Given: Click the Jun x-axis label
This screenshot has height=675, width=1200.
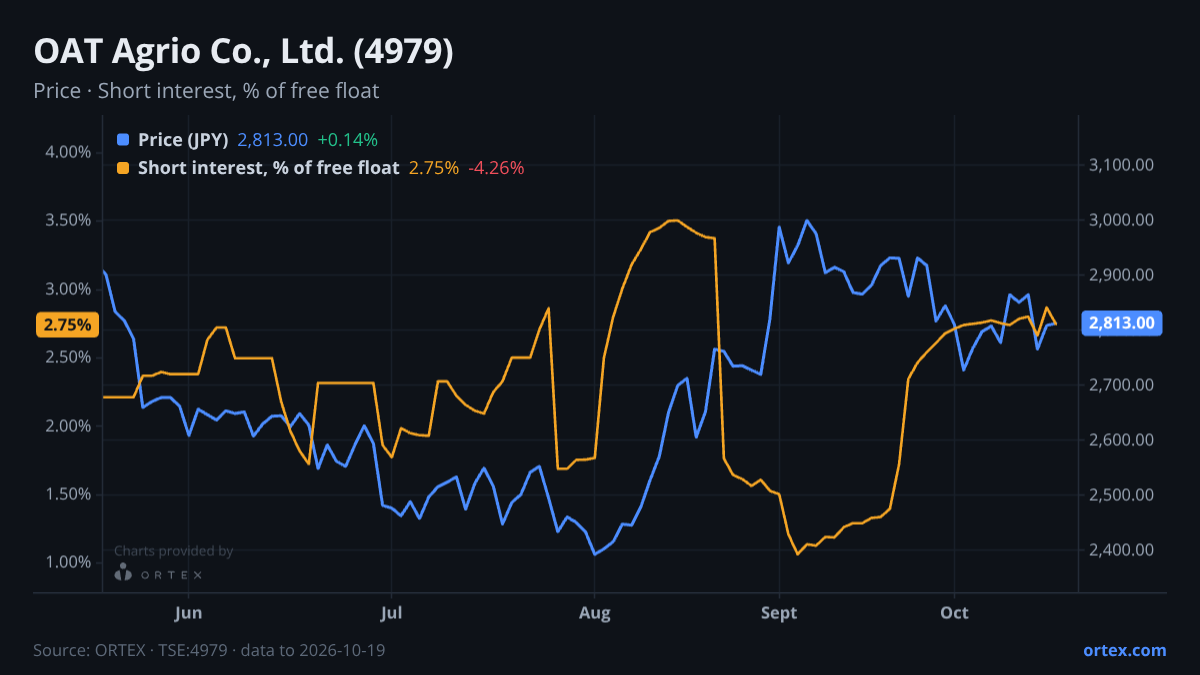Looking at the screenshot, I should pyautogui.click(x=188, y=613).
